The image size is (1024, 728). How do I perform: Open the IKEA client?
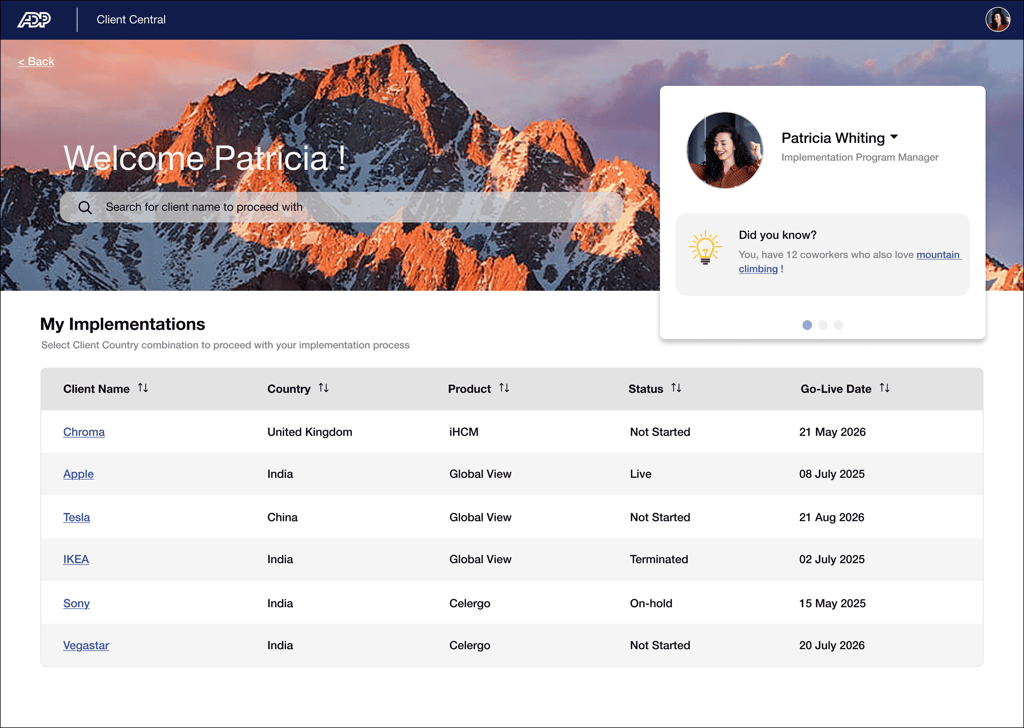[x=76, y=559]
